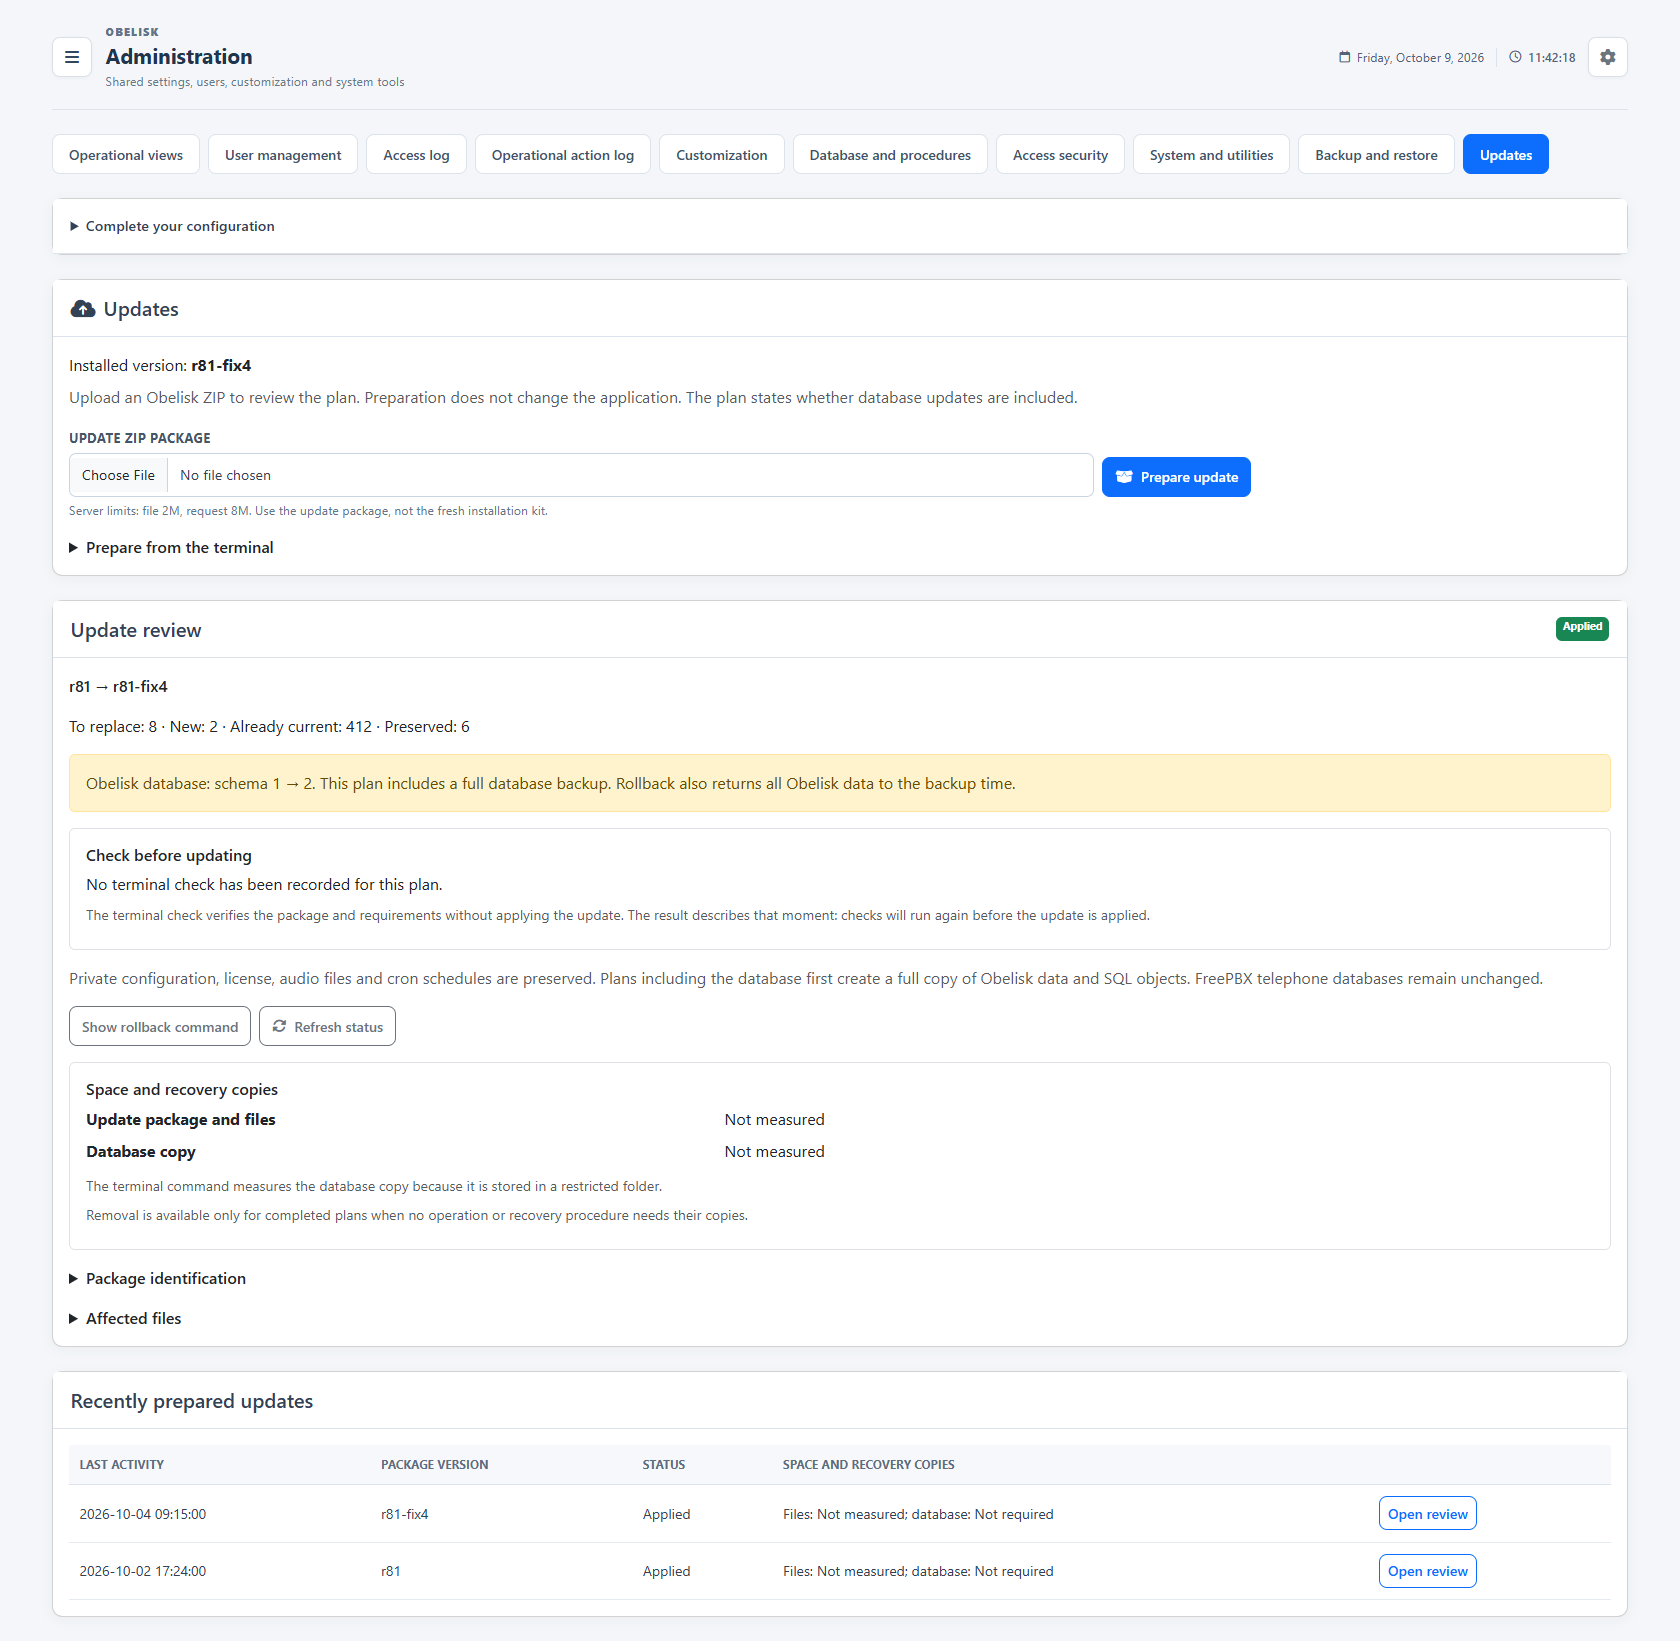Click the green Applied status badge
Image resolution: width=1680 pixels, height=1641 pixels.
(x=1582, y=628)
